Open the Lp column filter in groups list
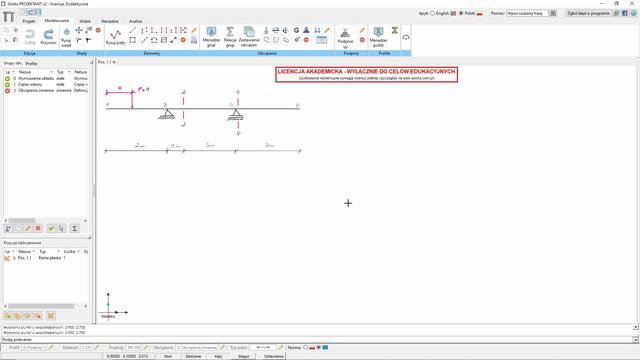Screen dimensions: 640x360 pos(13,72)
